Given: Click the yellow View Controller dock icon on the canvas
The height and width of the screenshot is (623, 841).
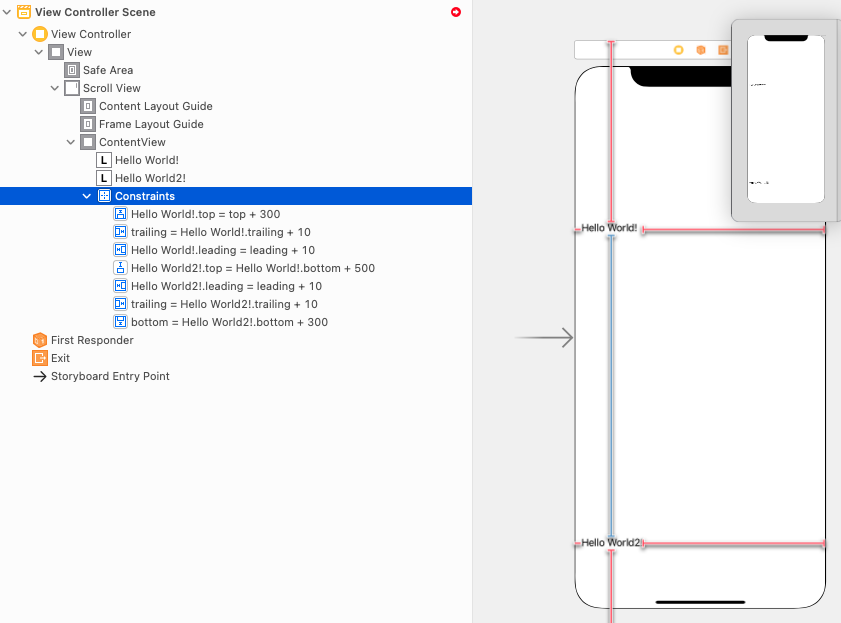Looking at the screenshot, I should [678, 50].
